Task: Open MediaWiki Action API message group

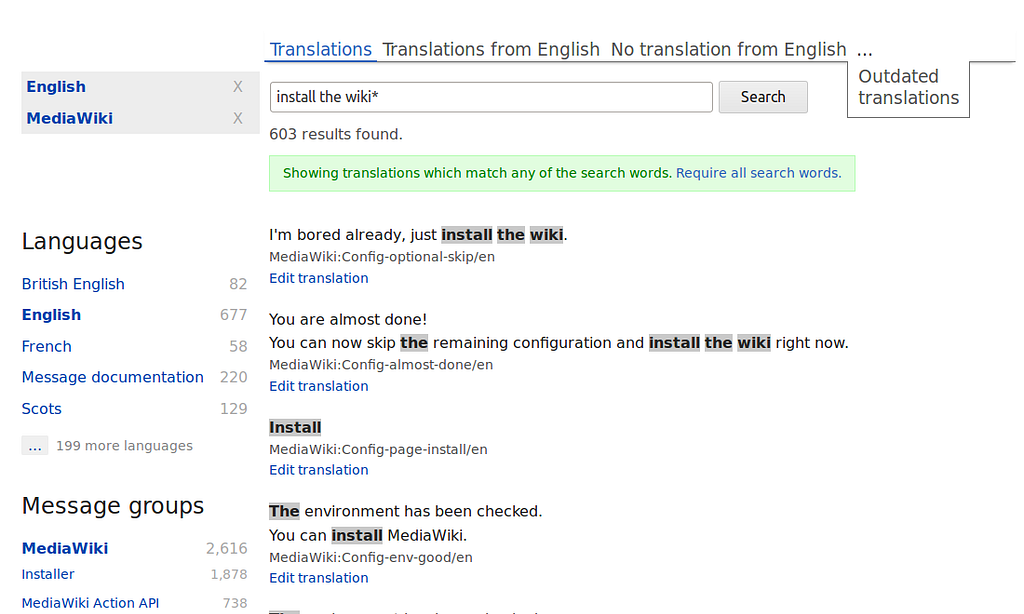Action: coord(90,603)
